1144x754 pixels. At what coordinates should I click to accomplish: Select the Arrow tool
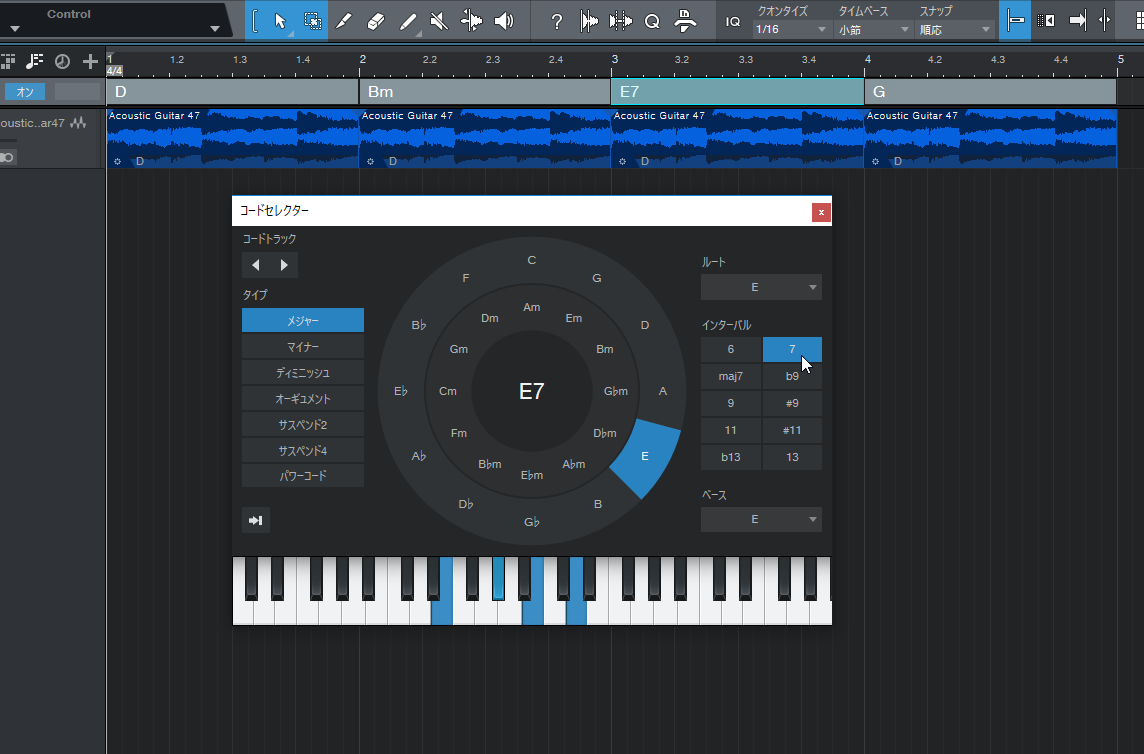pos(281,21)
